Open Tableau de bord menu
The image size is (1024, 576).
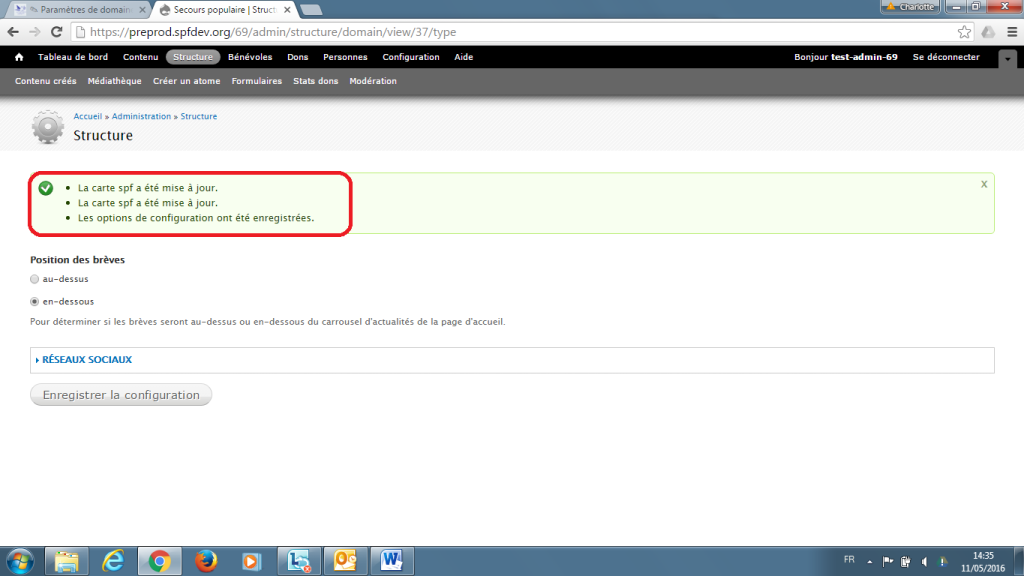(72, 57)
